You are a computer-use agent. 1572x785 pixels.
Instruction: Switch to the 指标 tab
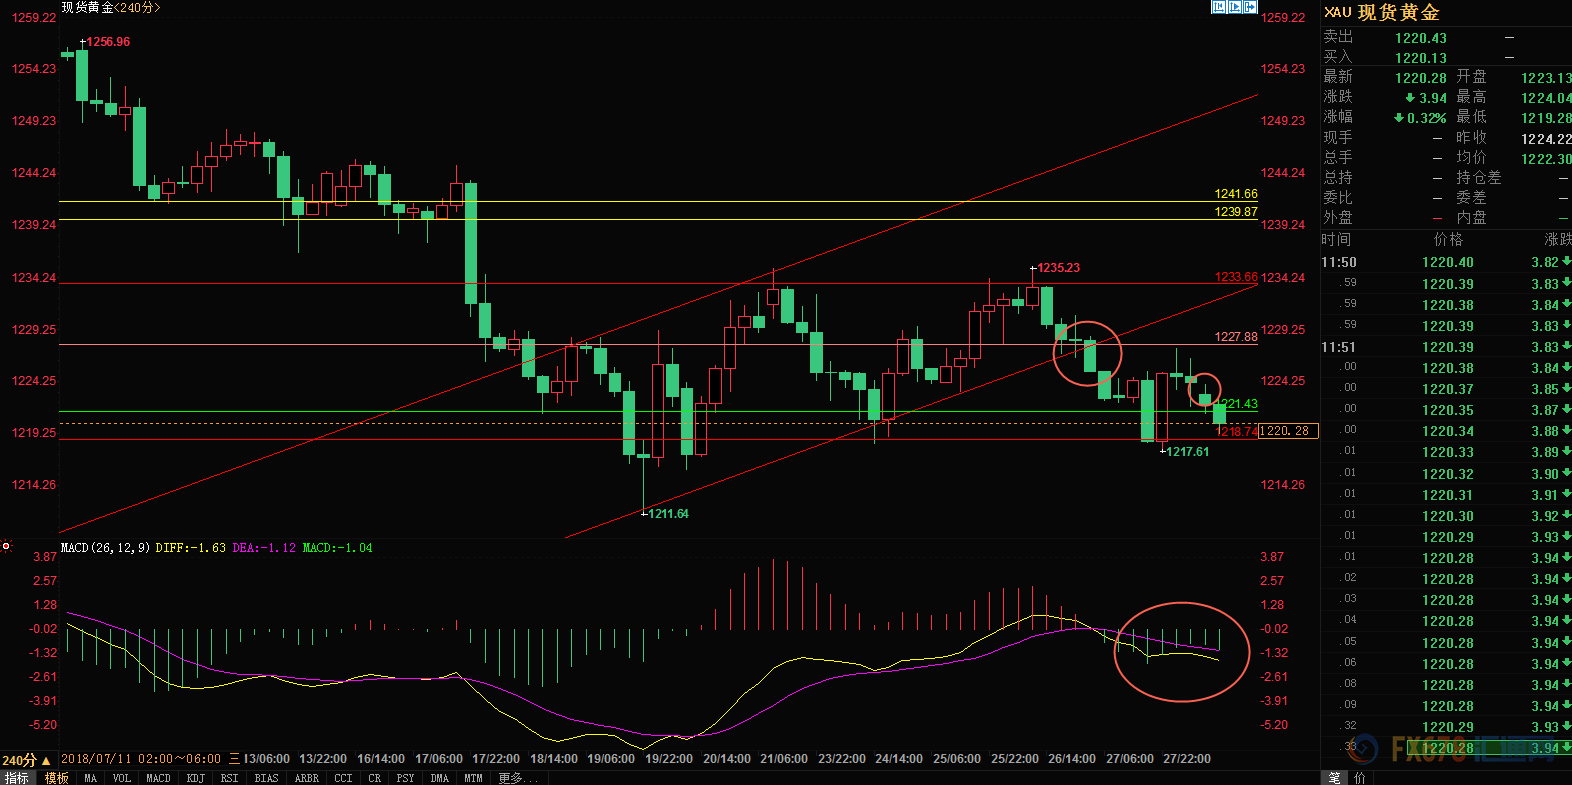pos(17,778)
